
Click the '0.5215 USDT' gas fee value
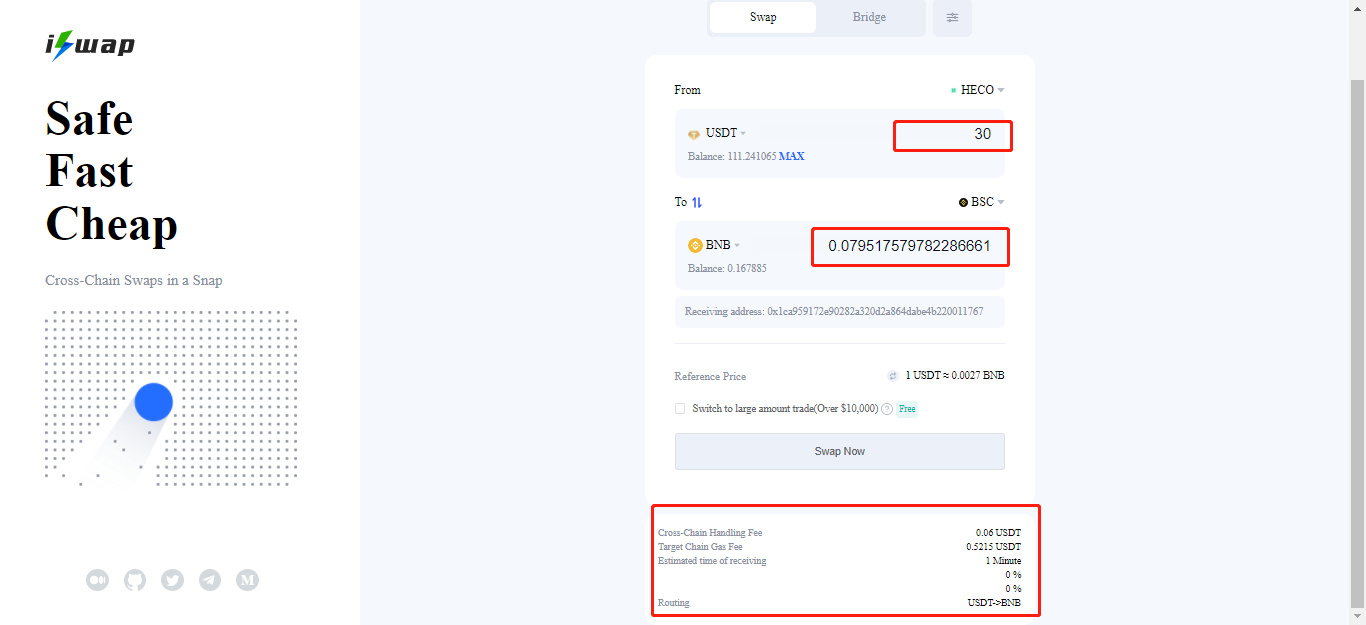click(994, 547)
